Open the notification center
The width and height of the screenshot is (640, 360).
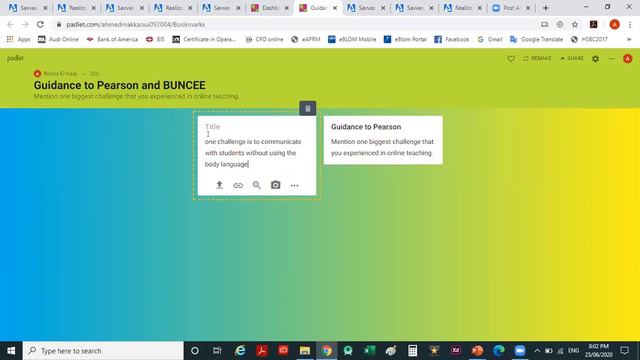pyautogui.click(x=624, y=351)
